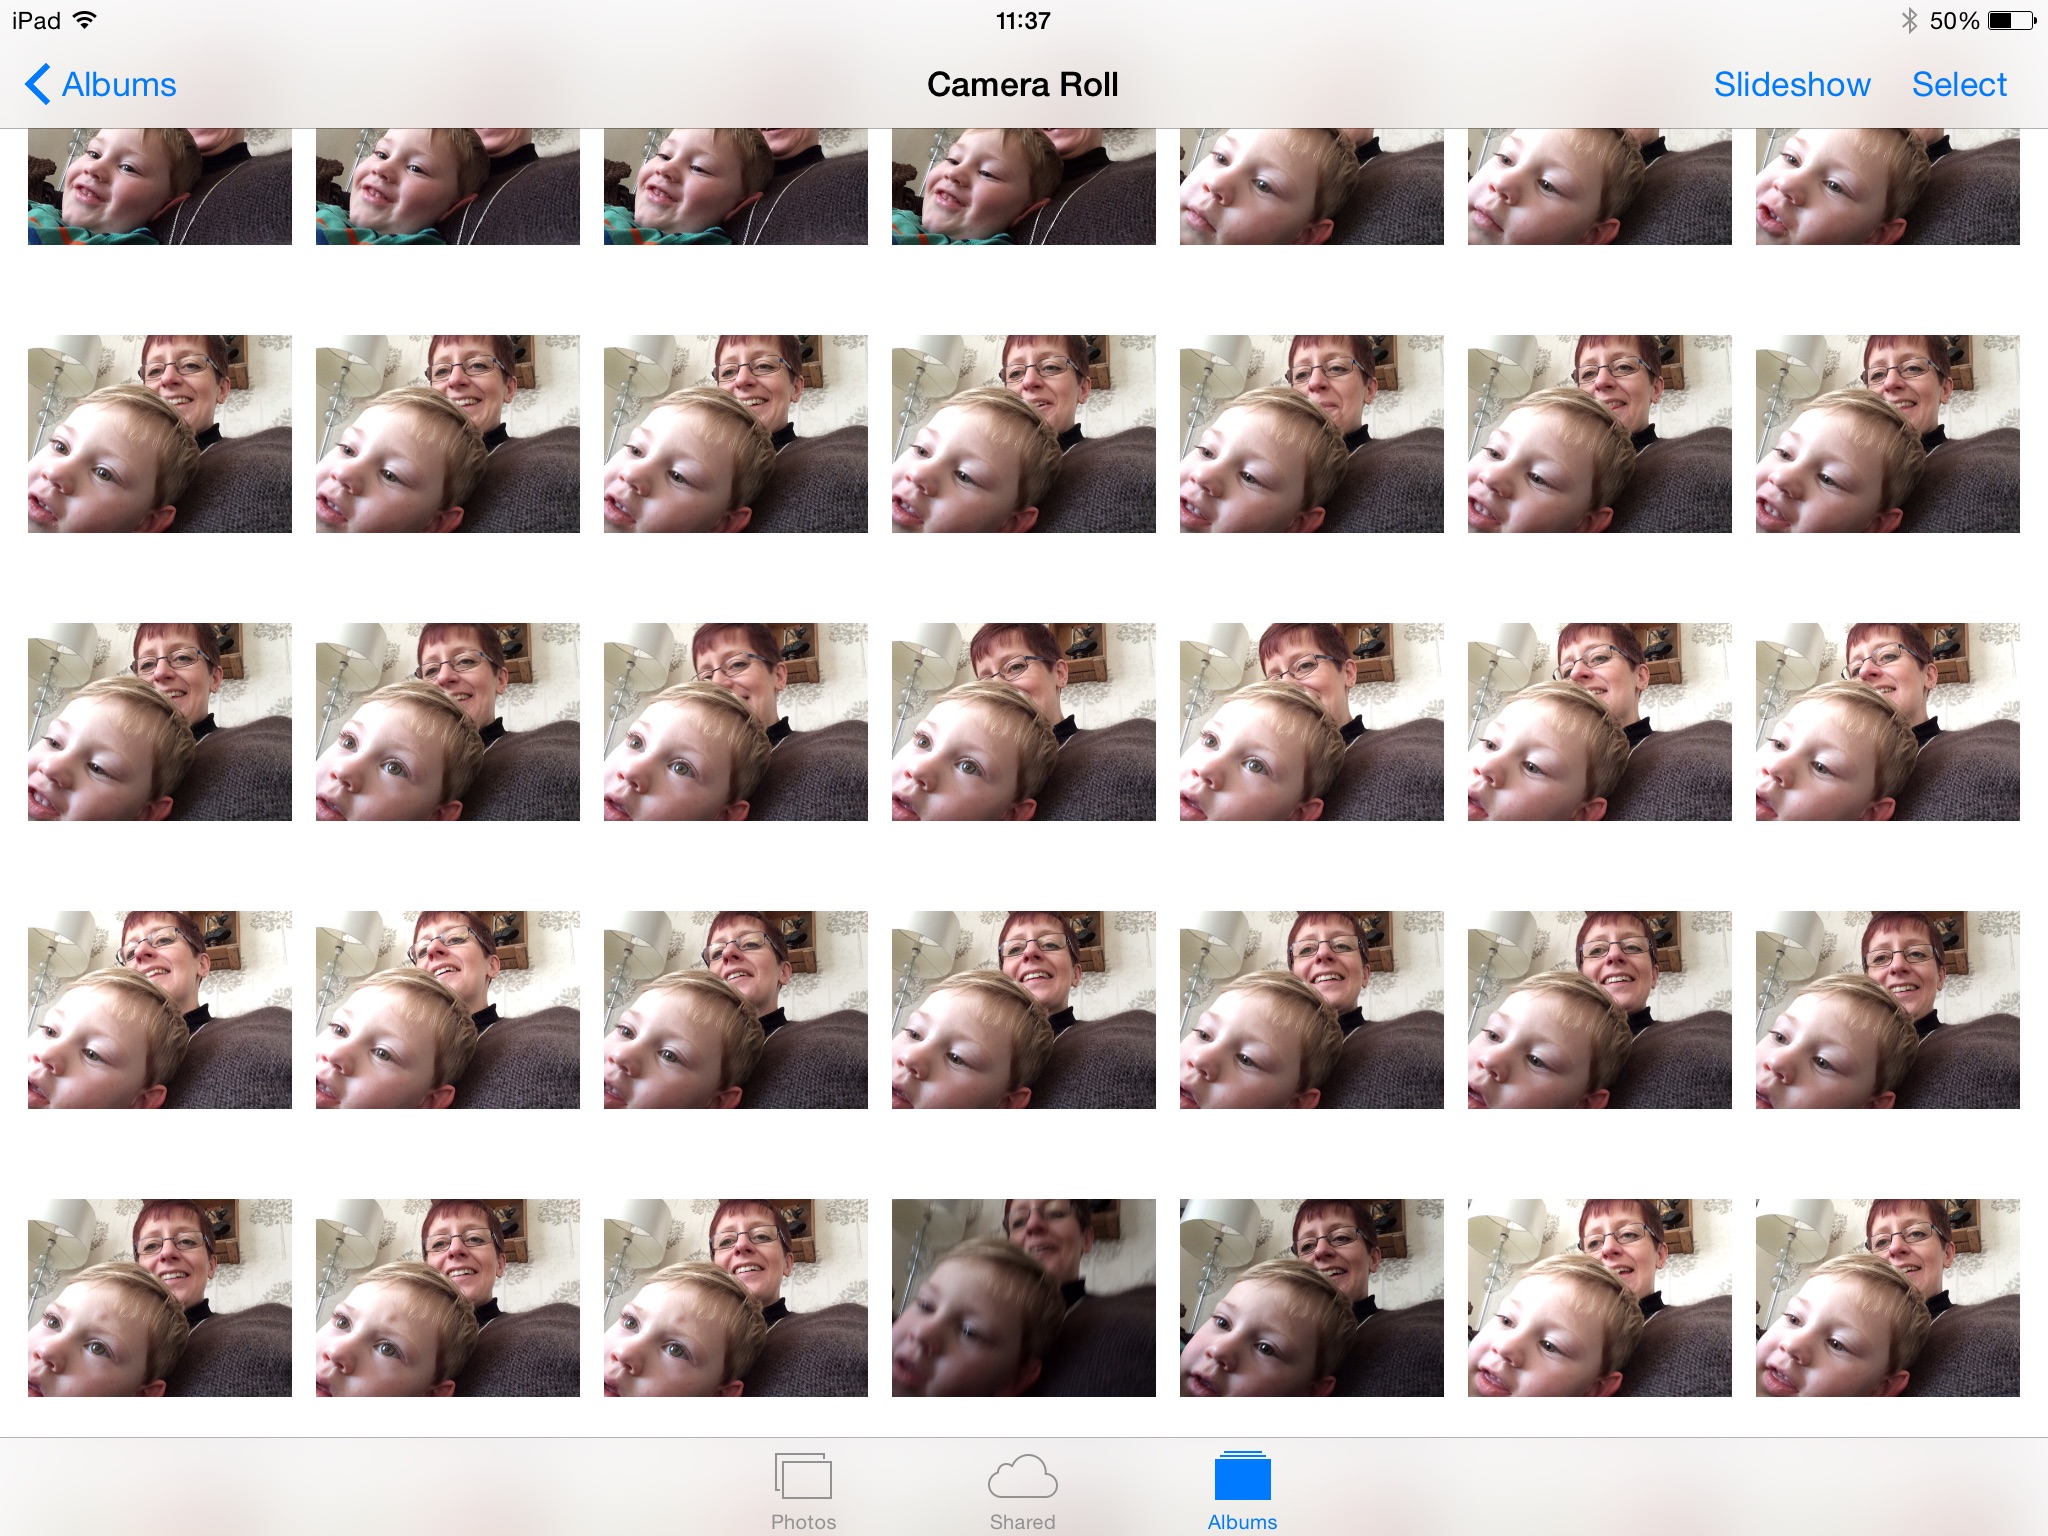Screen dimensions: 2048x1536
Task: Tap the Wi-Fi status icon
Action: tap(86, 20)
